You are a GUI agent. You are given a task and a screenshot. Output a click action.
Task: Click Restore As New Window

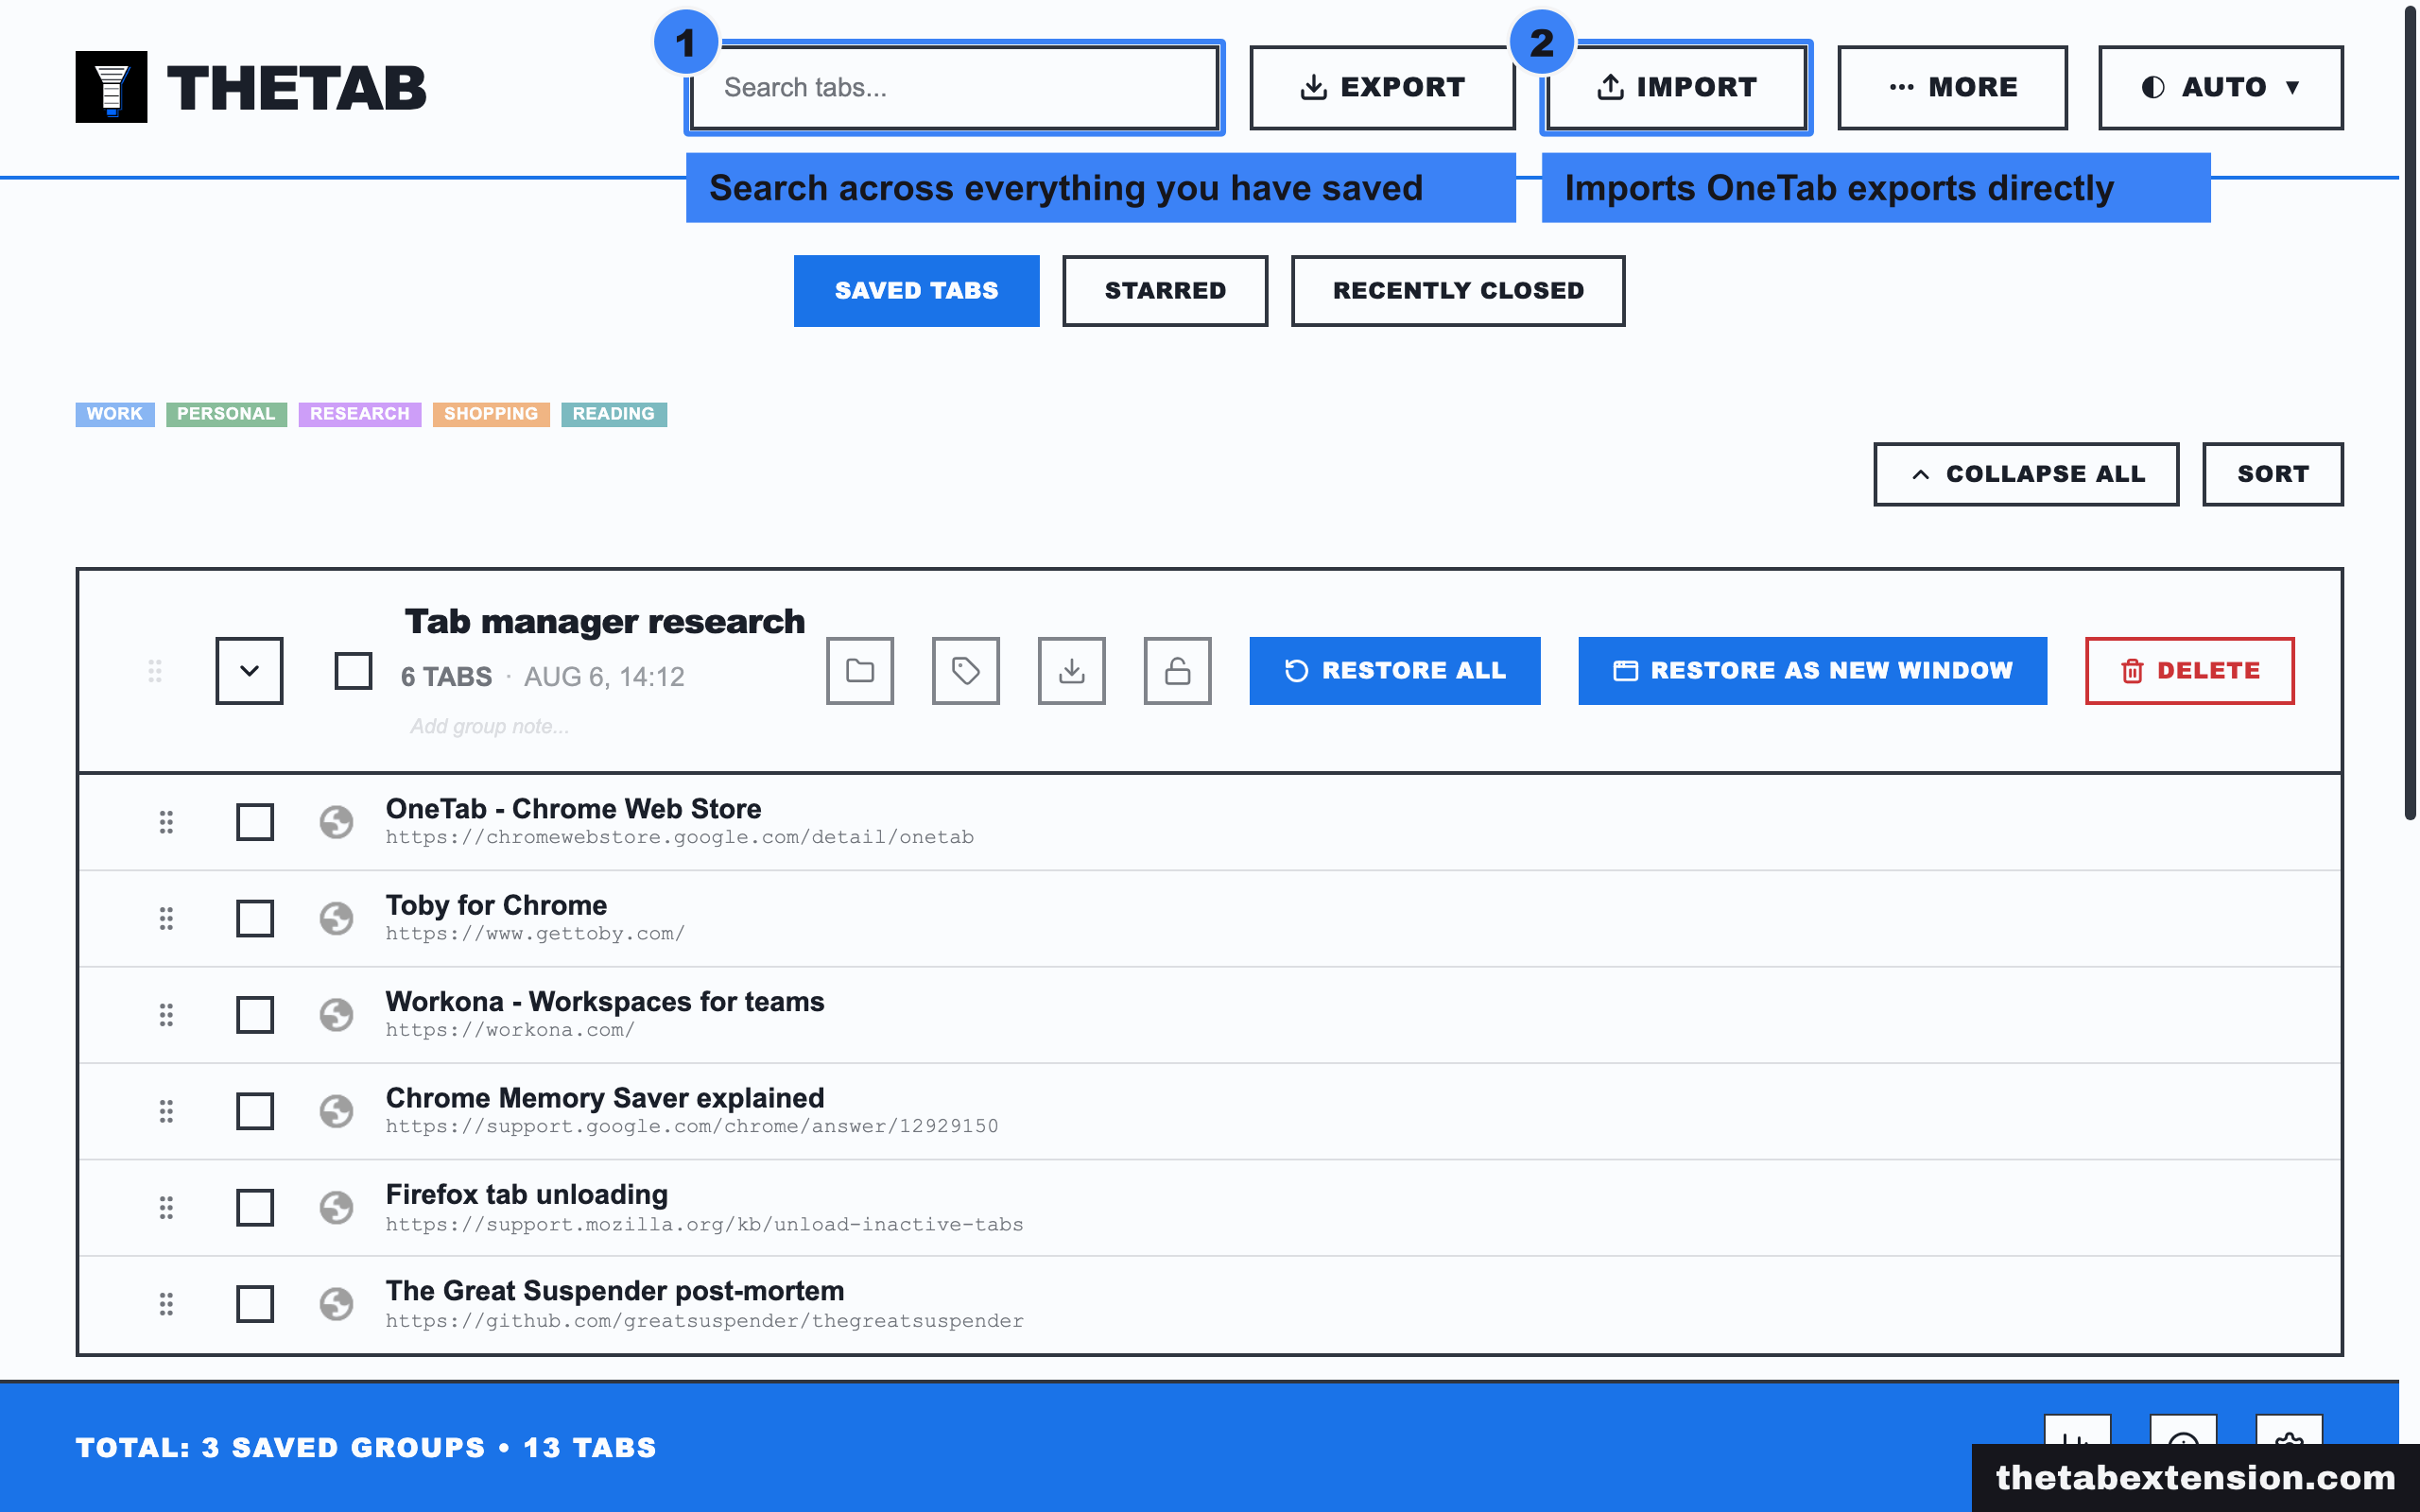(x=1812, y=670)
